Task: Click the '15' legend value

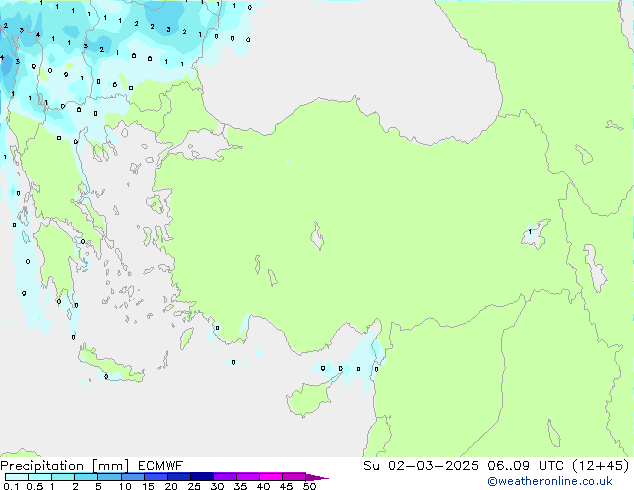Action: click(x=148, y=486)
